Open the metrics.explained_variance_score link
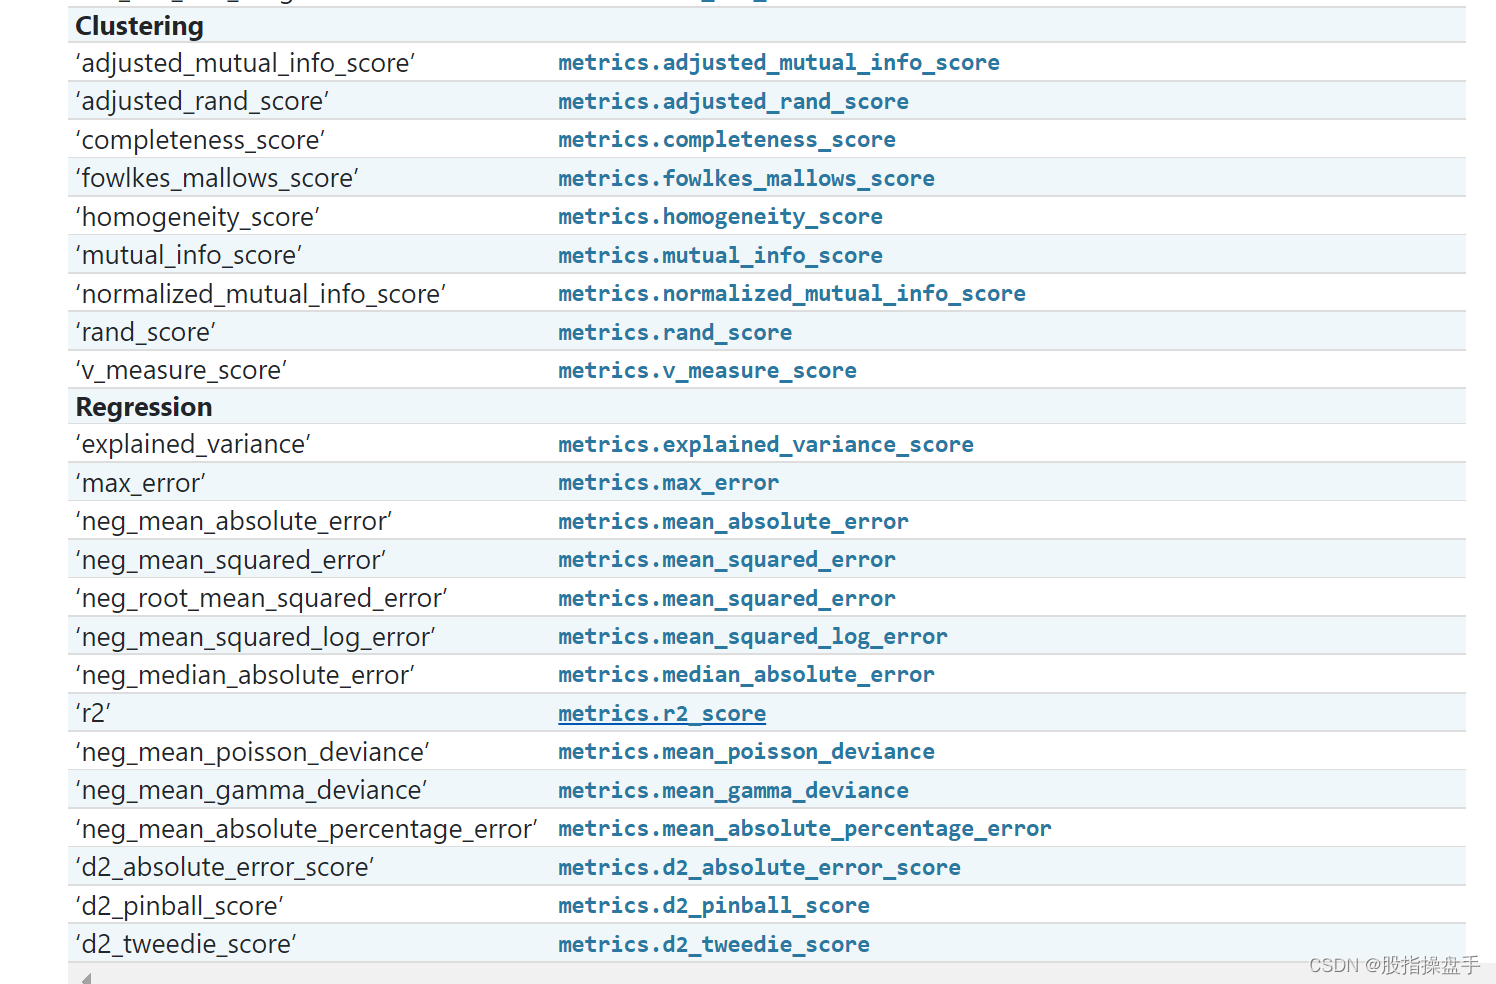1496x984 pixels. point(766,444)
